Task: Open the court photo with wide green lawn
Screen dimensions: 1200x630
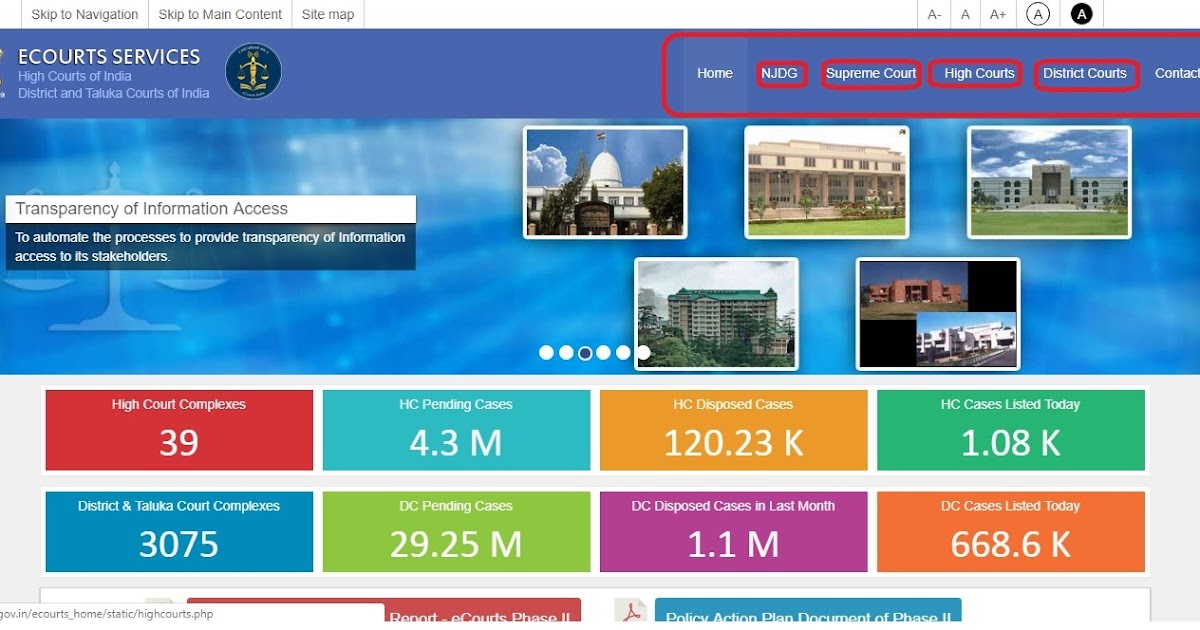Action: (x=1049, y=182)
